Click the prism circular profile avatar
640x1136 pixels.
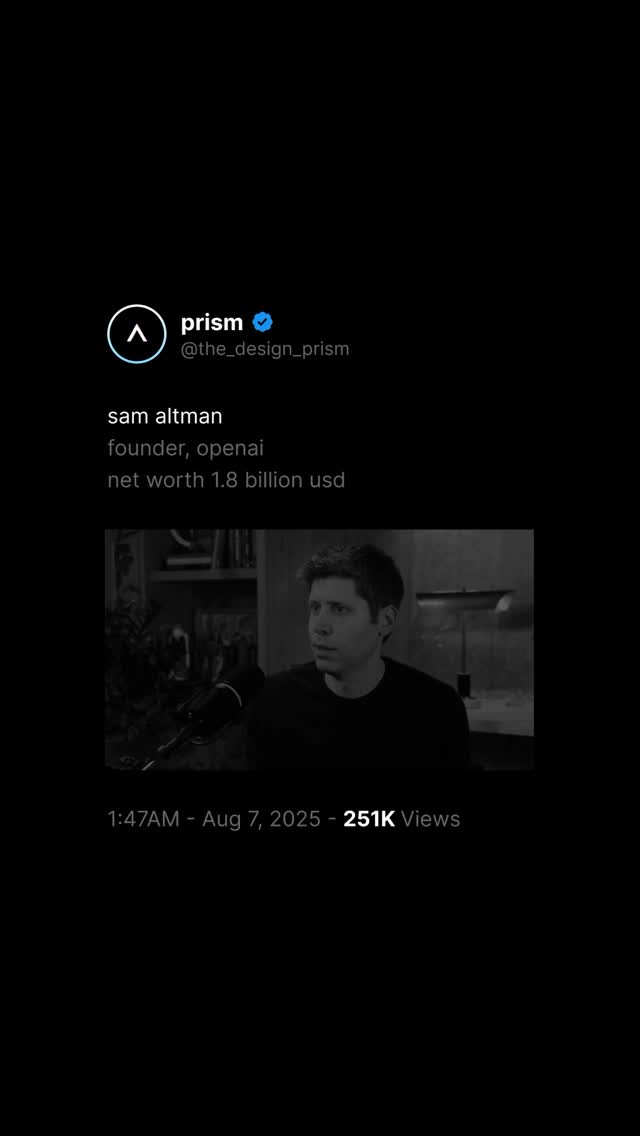[x=137, y=334]
